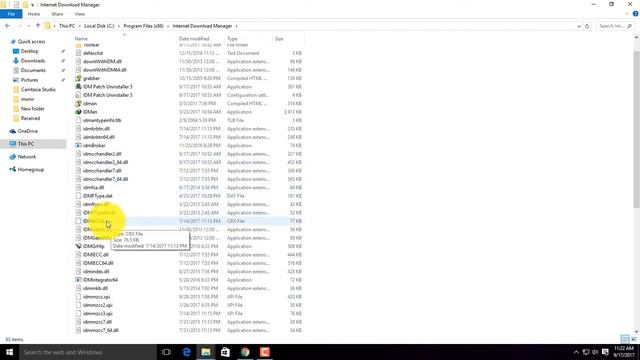Click Program Files (x86) in the address path

[143, 26]
